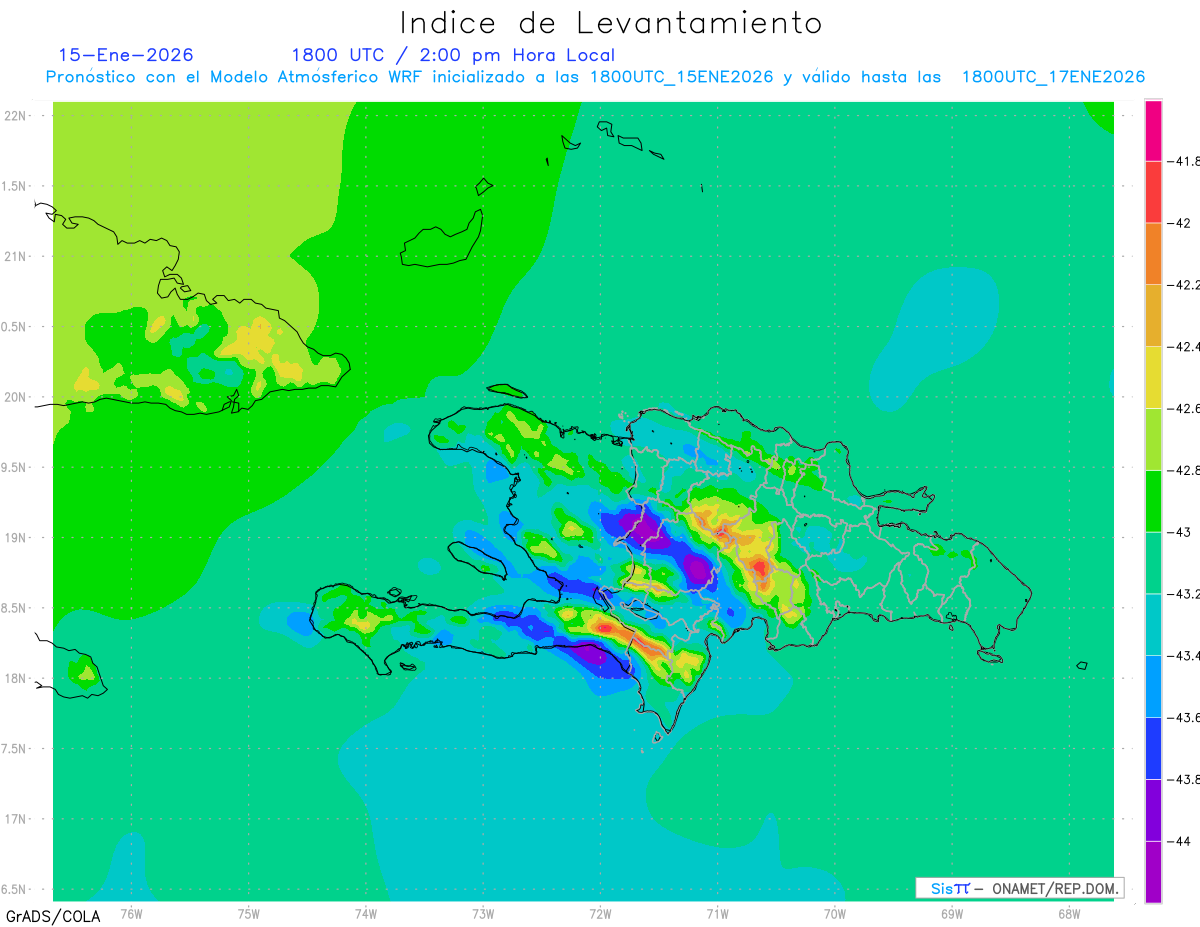Click the longitude label '72W'
Image resolution: width=1200 pixels, height=927 pixels.
click(x=600, y=913)
